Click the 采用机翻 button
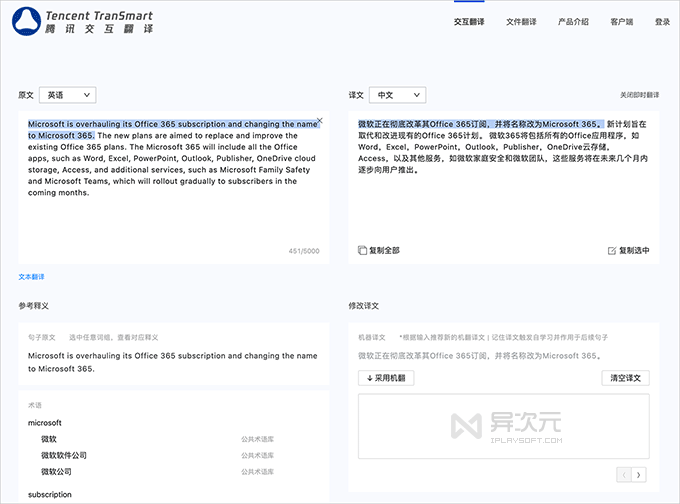The width and height of the screenshot is (680, 504). (x=386, y=378)
